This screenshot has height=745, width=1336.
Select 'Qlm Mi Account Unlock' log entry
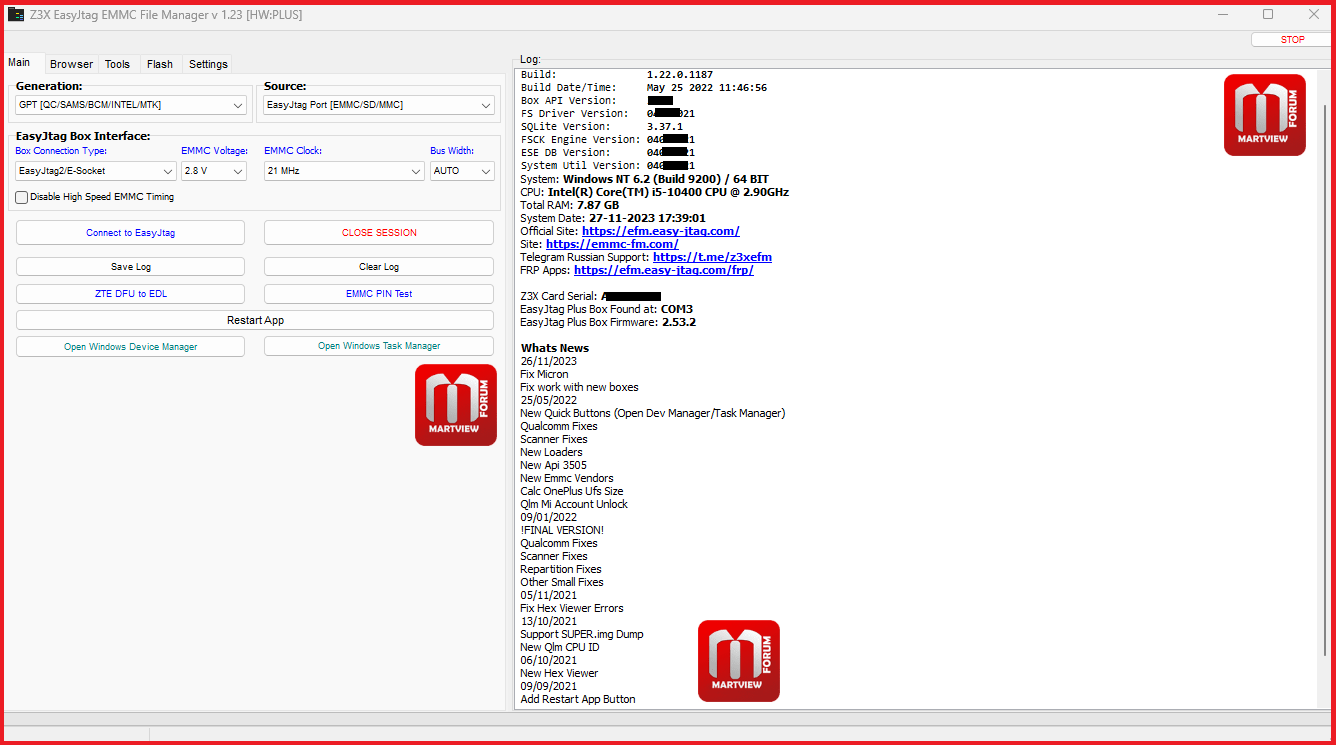(x=574, y=504)
